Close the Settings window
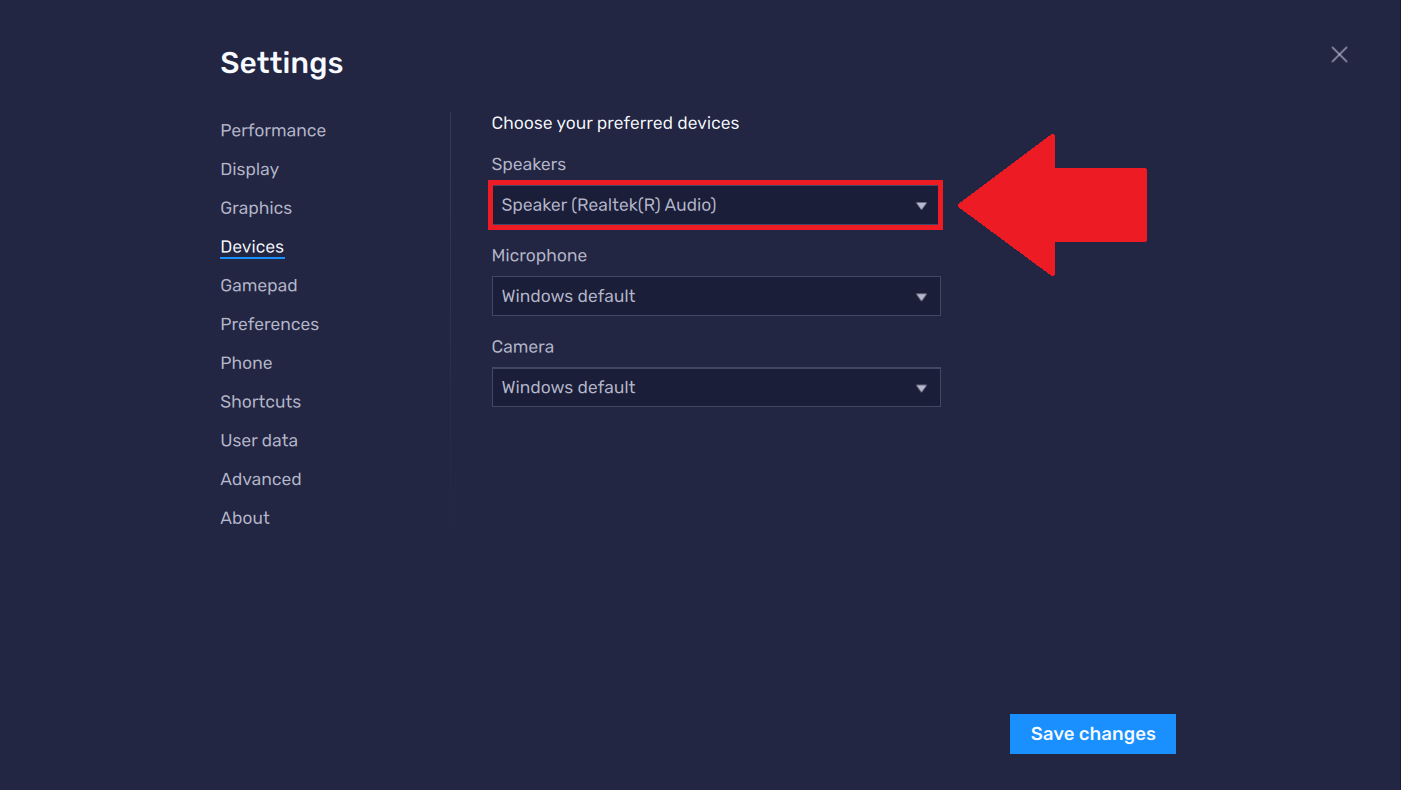The image size is (1401, 790). pyautogui.click(x=1339, y=55)
